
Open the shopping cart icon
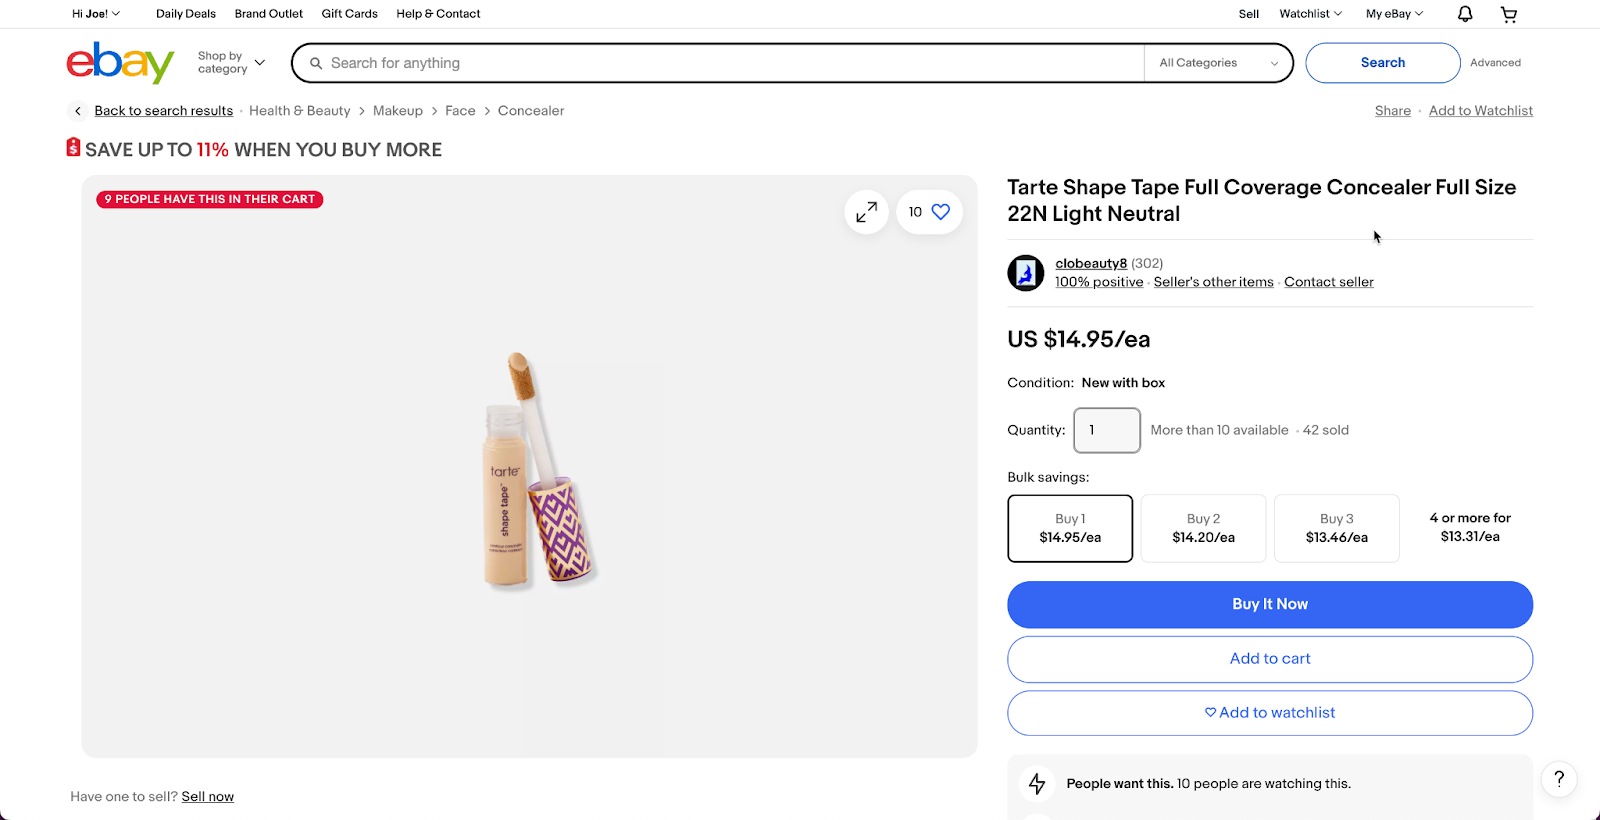pyautogui.click(x=1509, y=14)
